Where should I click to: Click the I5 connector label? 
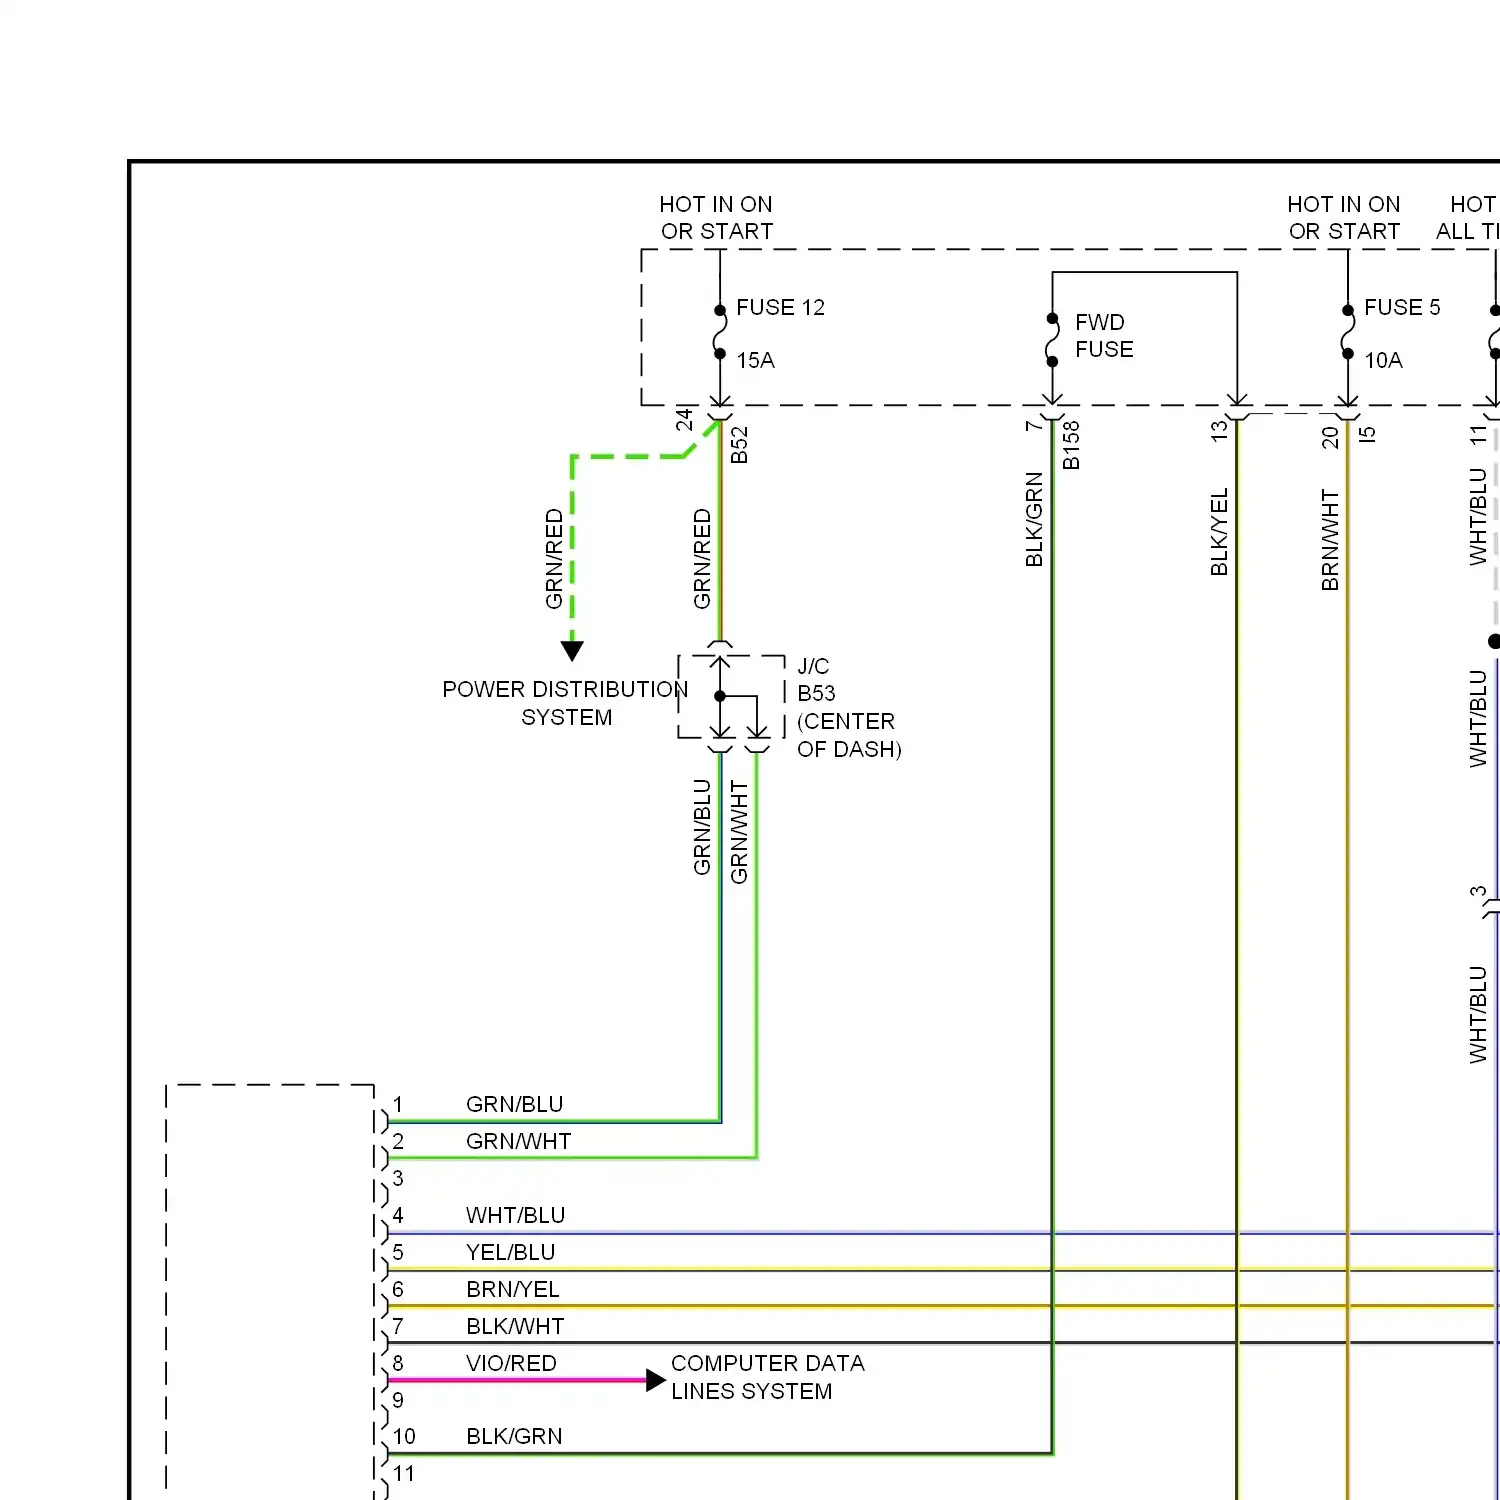1367,435
